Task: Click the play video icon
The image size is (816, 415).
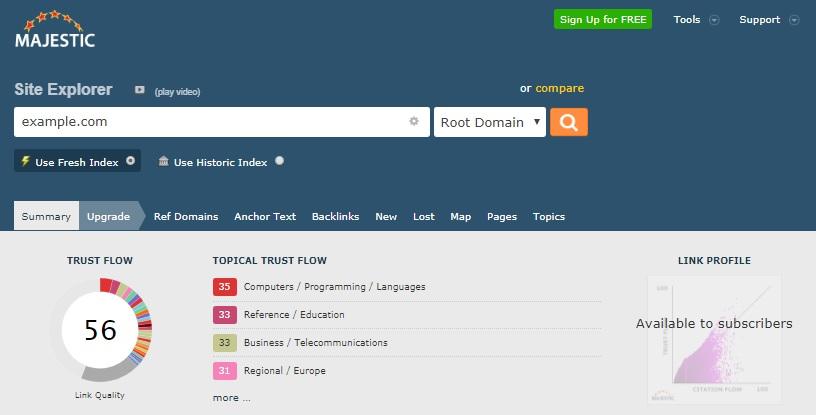Action: [139, 90]
